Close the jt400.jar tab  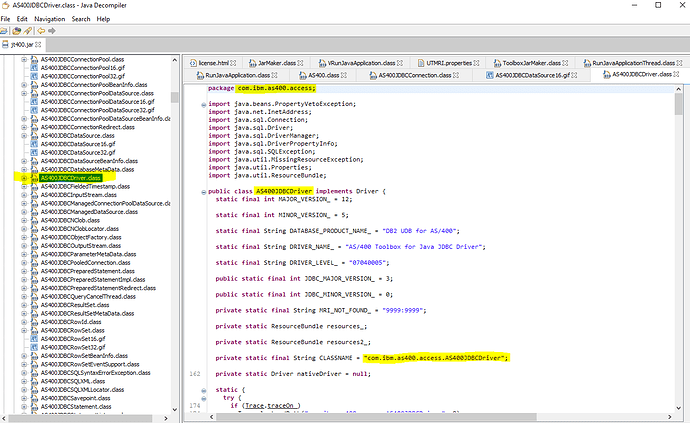(38, 44)
